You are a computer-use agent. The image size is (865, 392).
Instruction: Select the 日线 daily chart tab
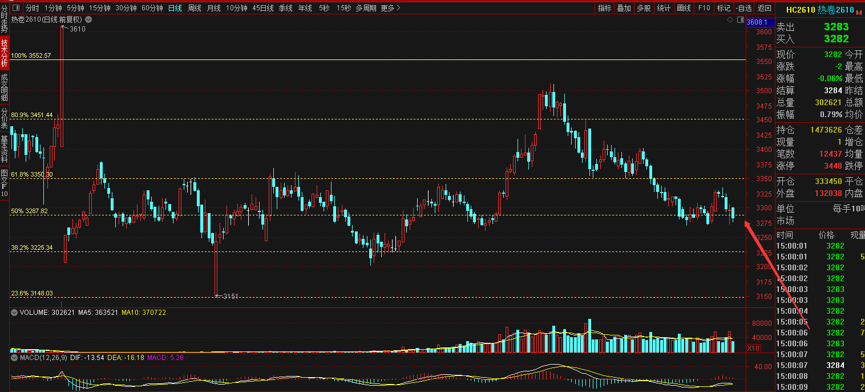175,8
